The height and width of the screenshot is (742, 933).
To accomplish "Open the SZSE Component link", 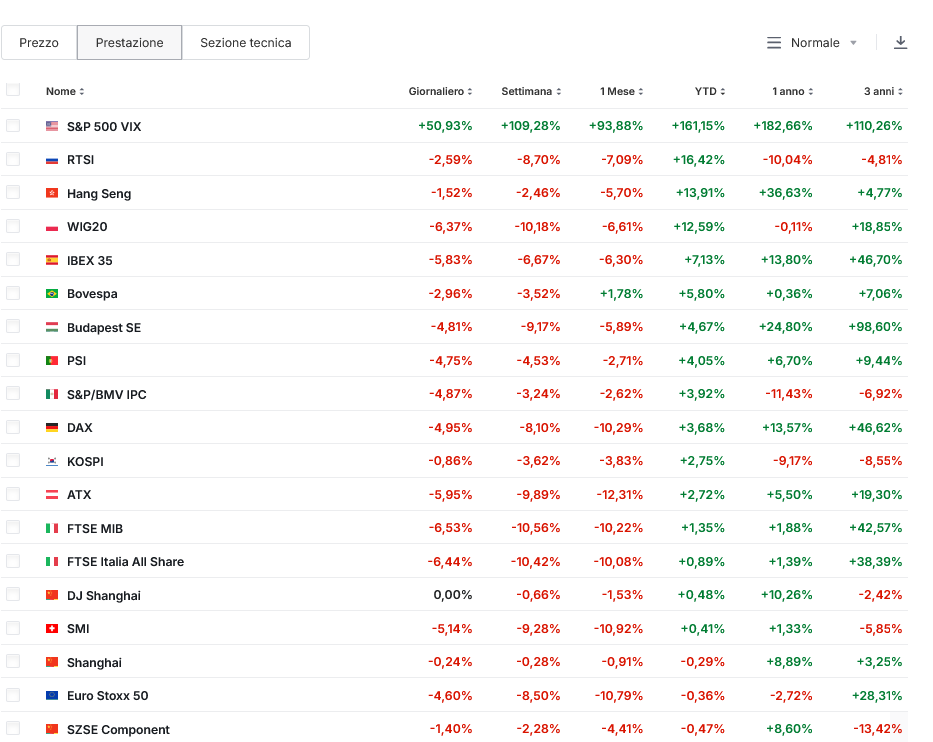I will click(x=118, y=730).
